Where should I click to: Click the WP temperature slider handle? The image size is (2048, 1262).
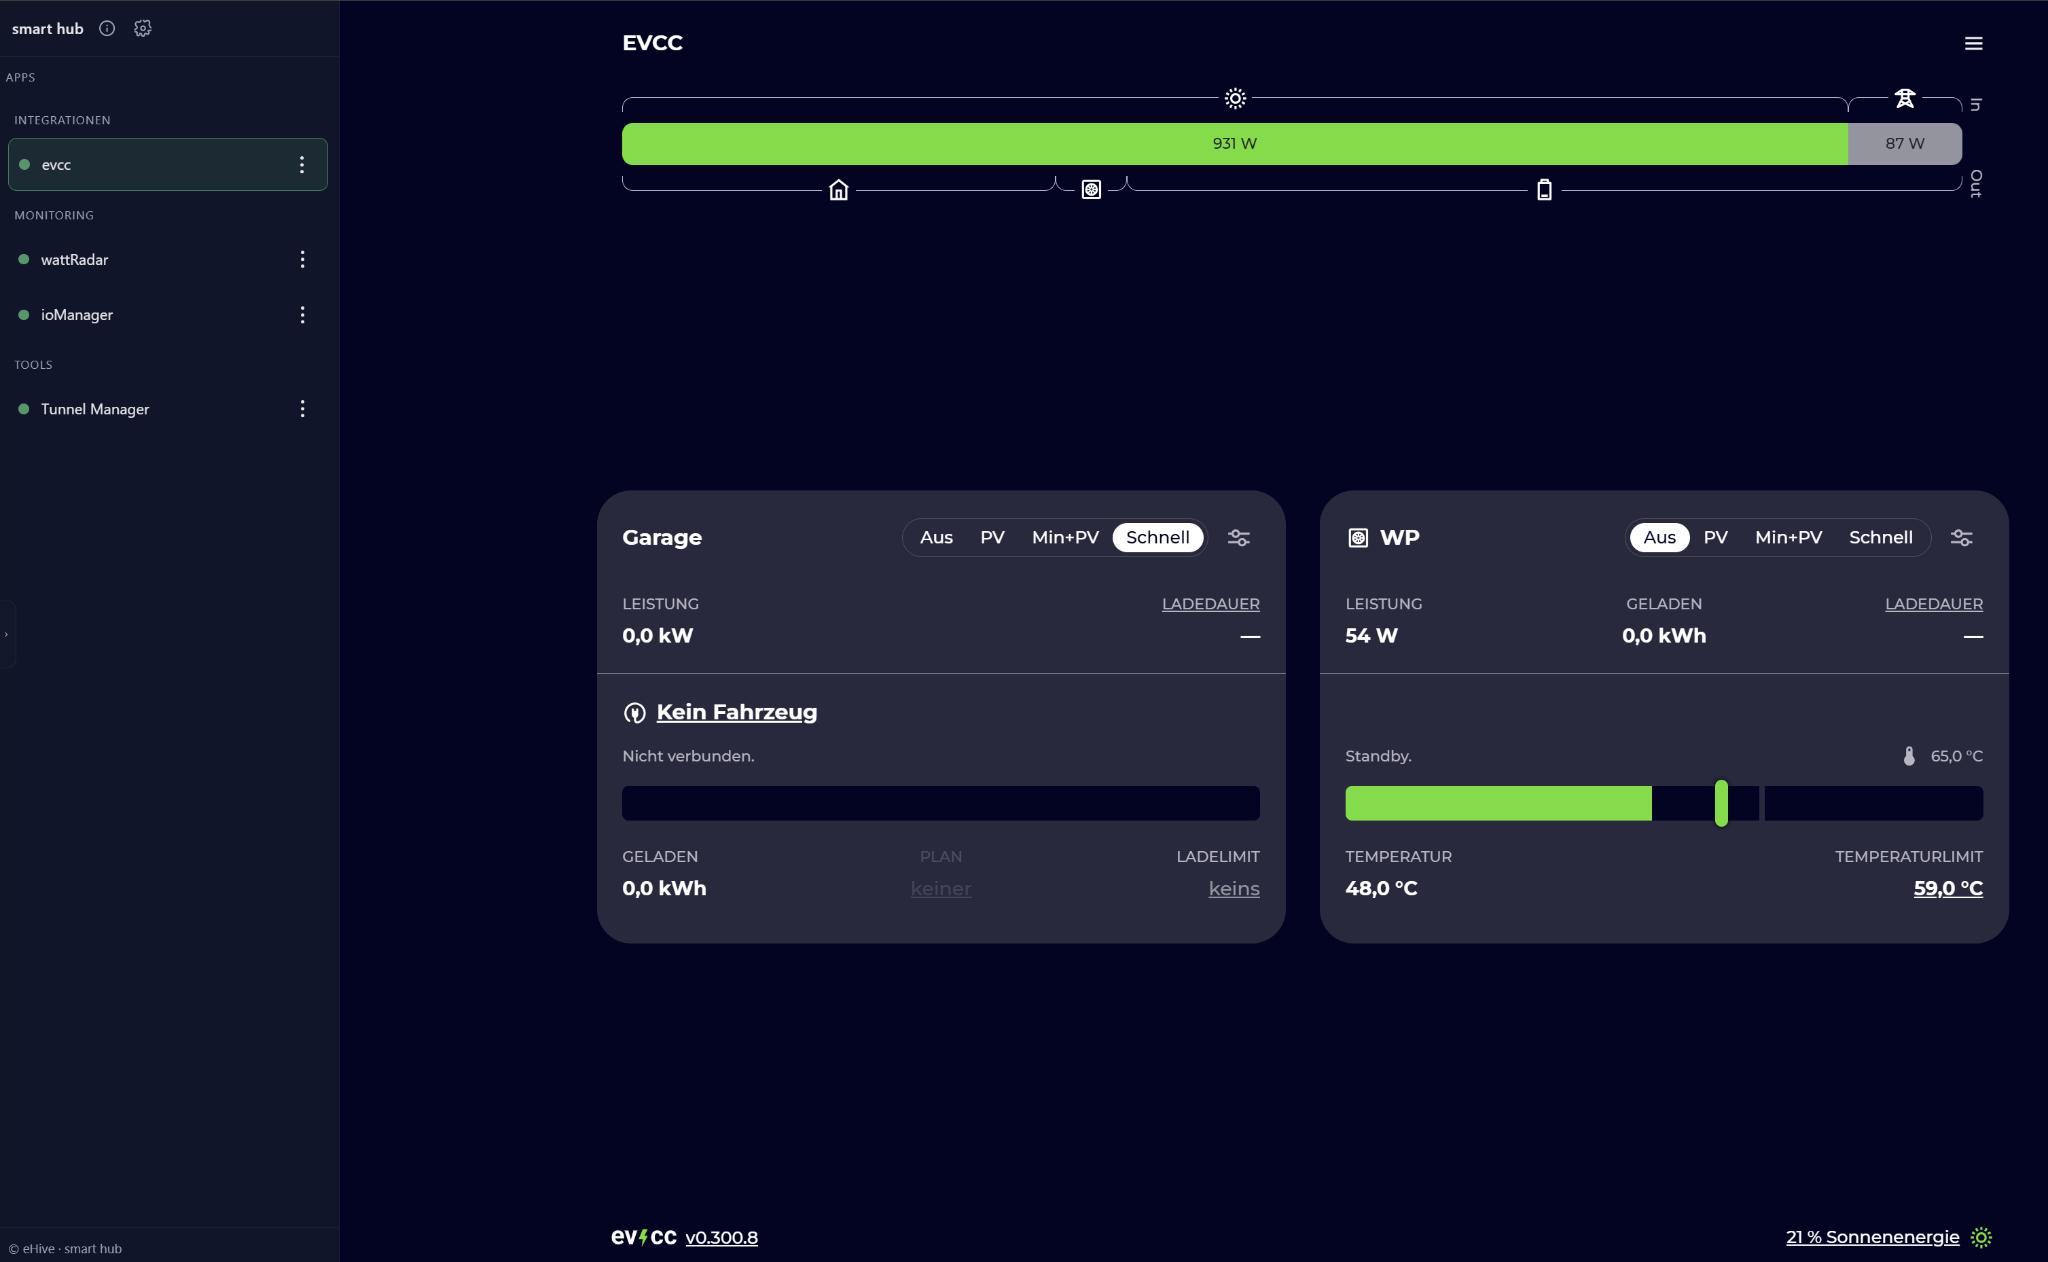click(x=1721, y=803)
